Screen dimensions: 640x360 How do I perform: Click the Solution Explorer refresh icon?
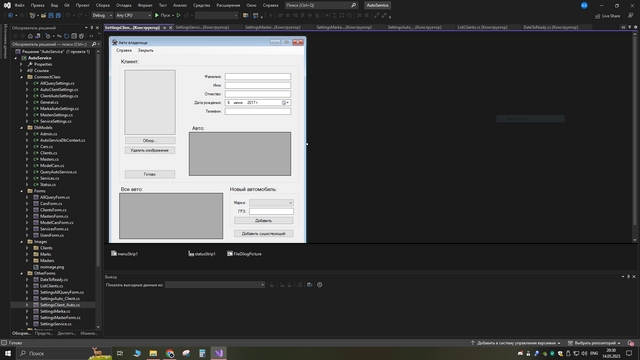pyautogui.click(x=66, y=36)
